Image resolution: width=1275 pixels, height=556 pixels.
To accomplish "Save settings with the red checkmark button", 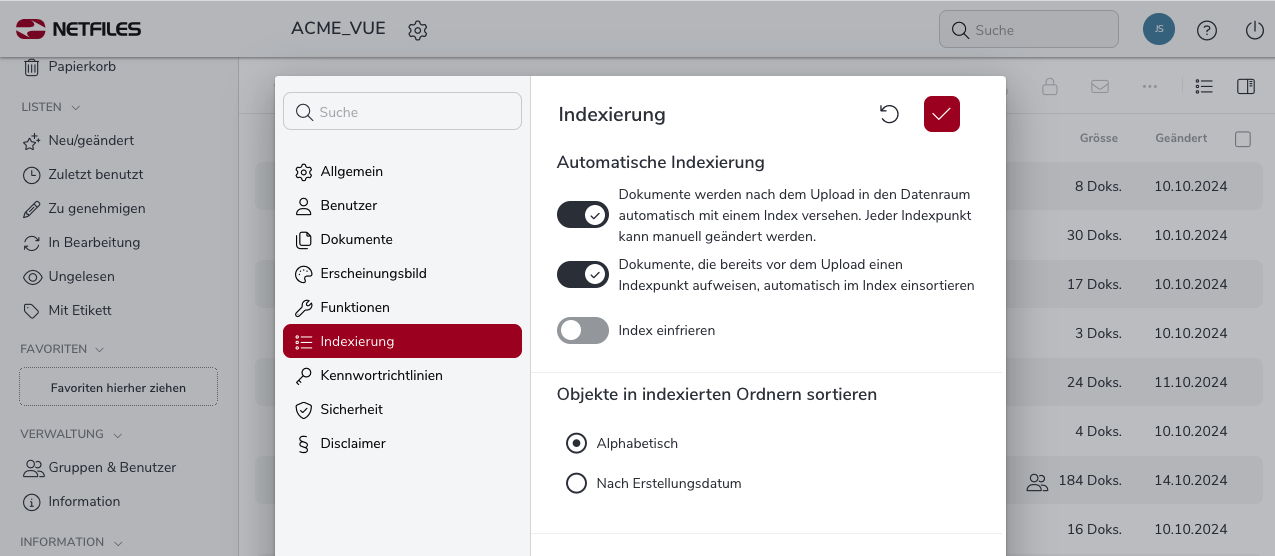I will (942, 114).
